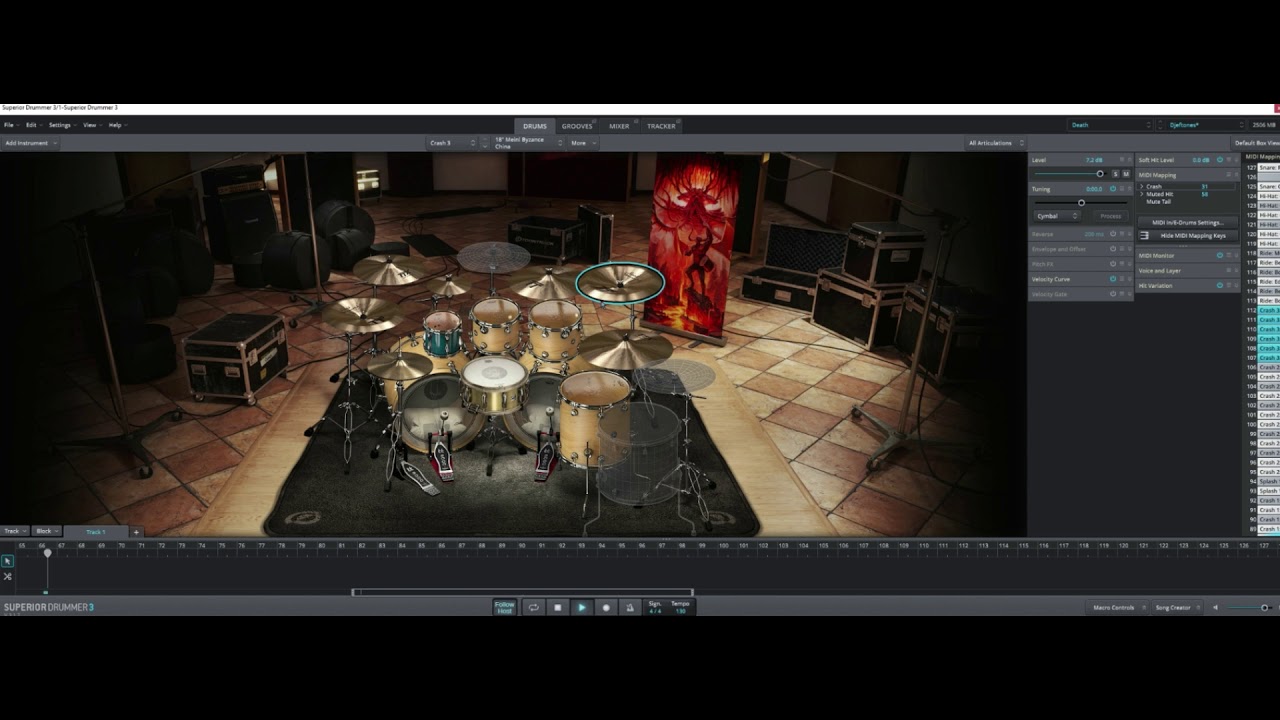Open the Track dropdown menu
This screenshot has width=1280, height=720.
click(x=15, y=531)
